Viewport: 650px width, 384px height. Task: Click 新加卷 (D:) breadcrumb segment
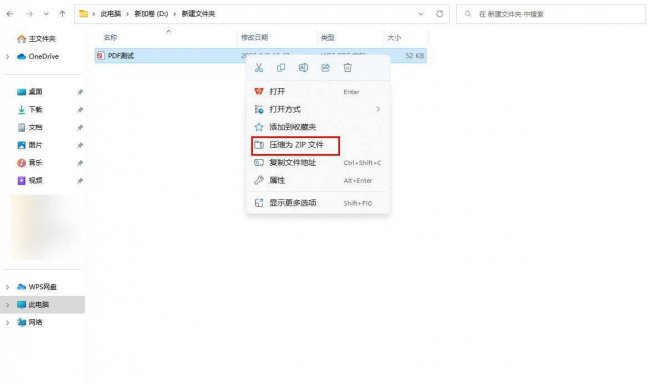151,14
